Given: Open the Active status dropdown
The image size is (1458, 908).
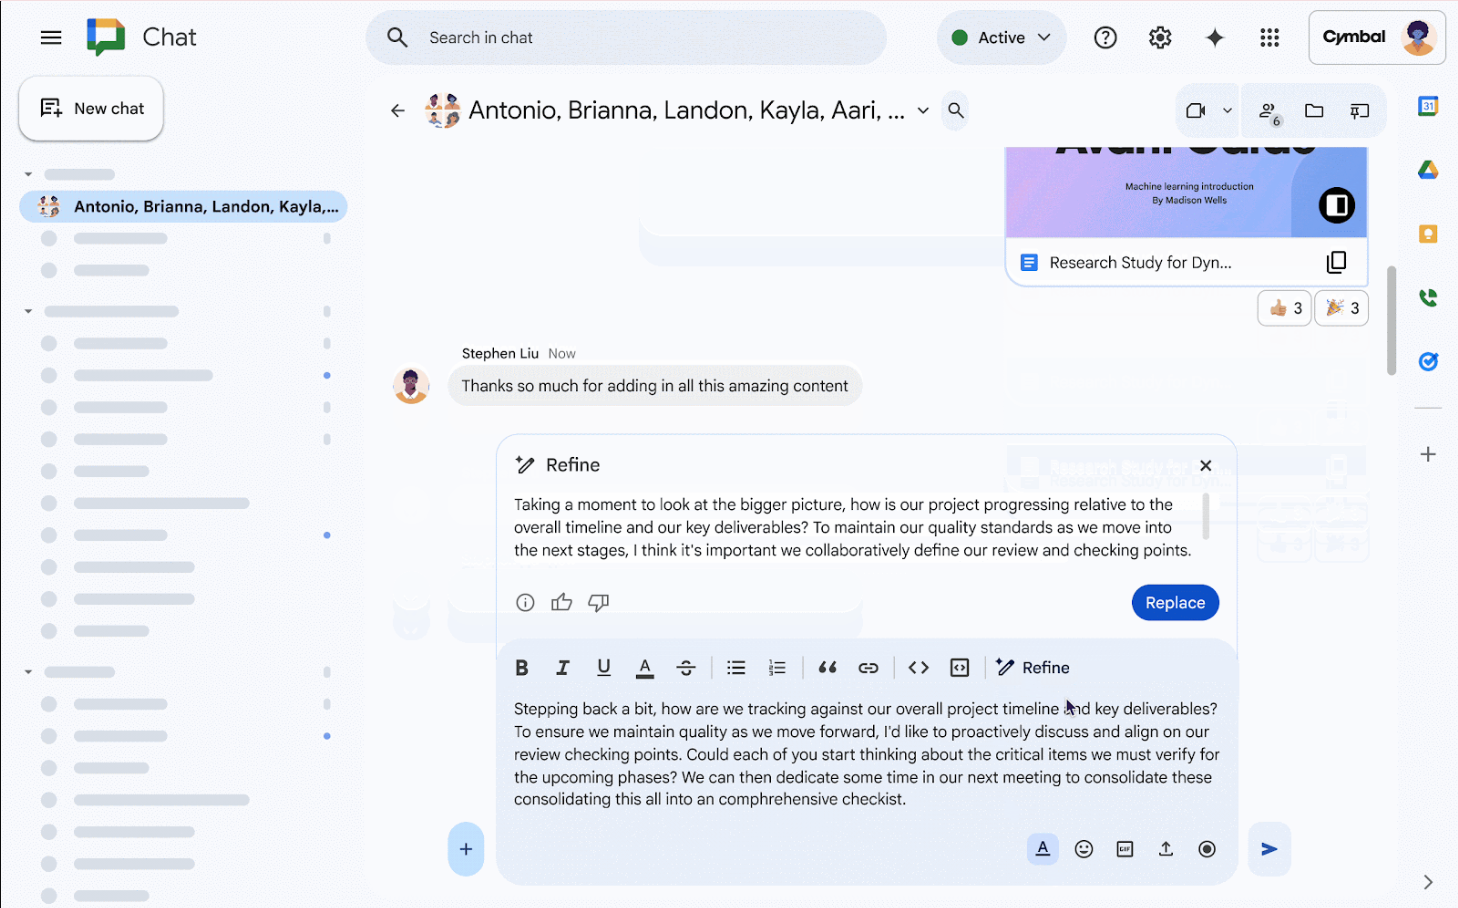Looking at the screenshot, I should (x=1001, y=37).
